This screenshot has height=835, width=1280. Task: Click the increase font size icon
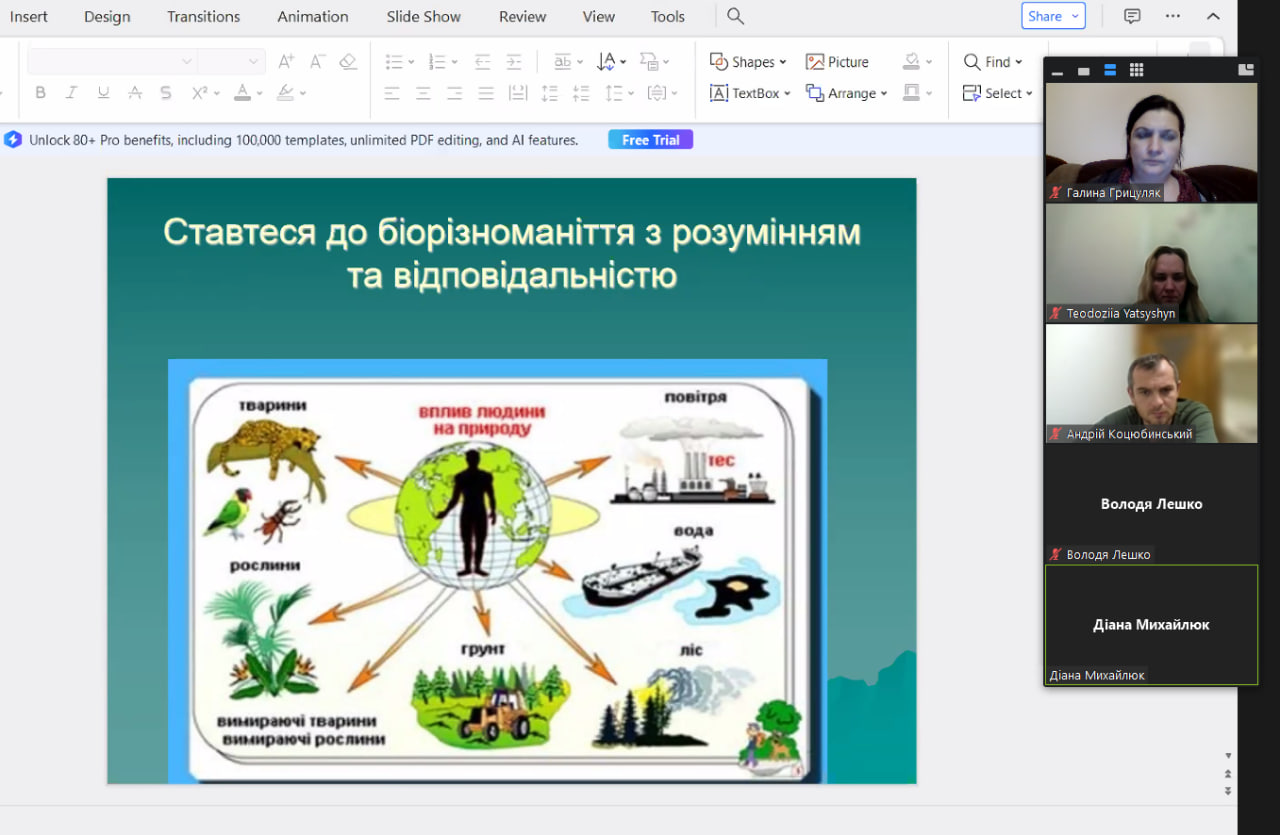pos(286,62)
